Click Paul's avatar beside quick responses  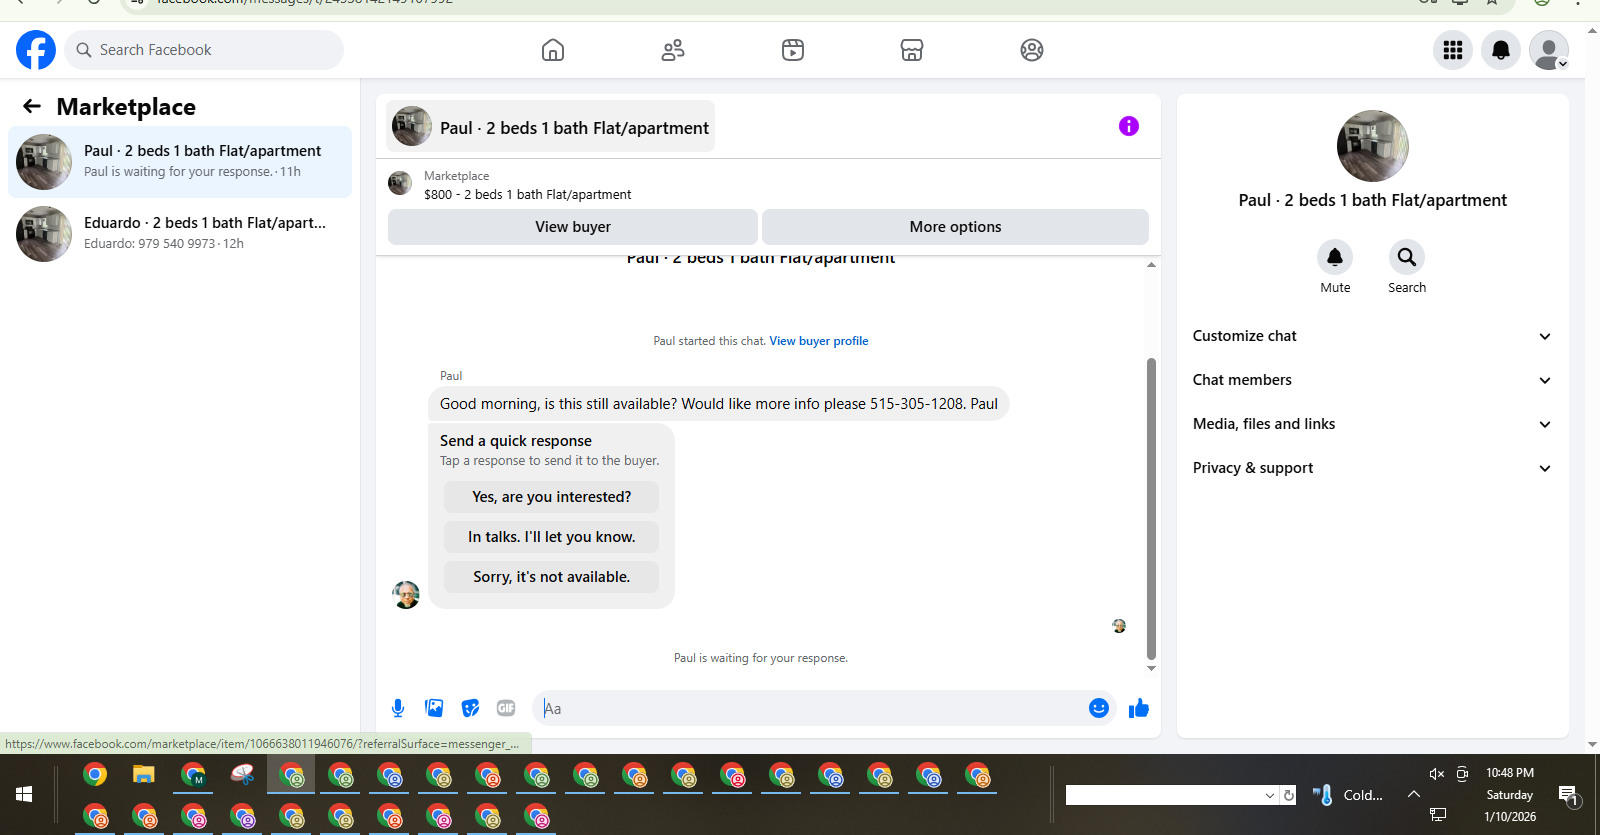(406, 595)
